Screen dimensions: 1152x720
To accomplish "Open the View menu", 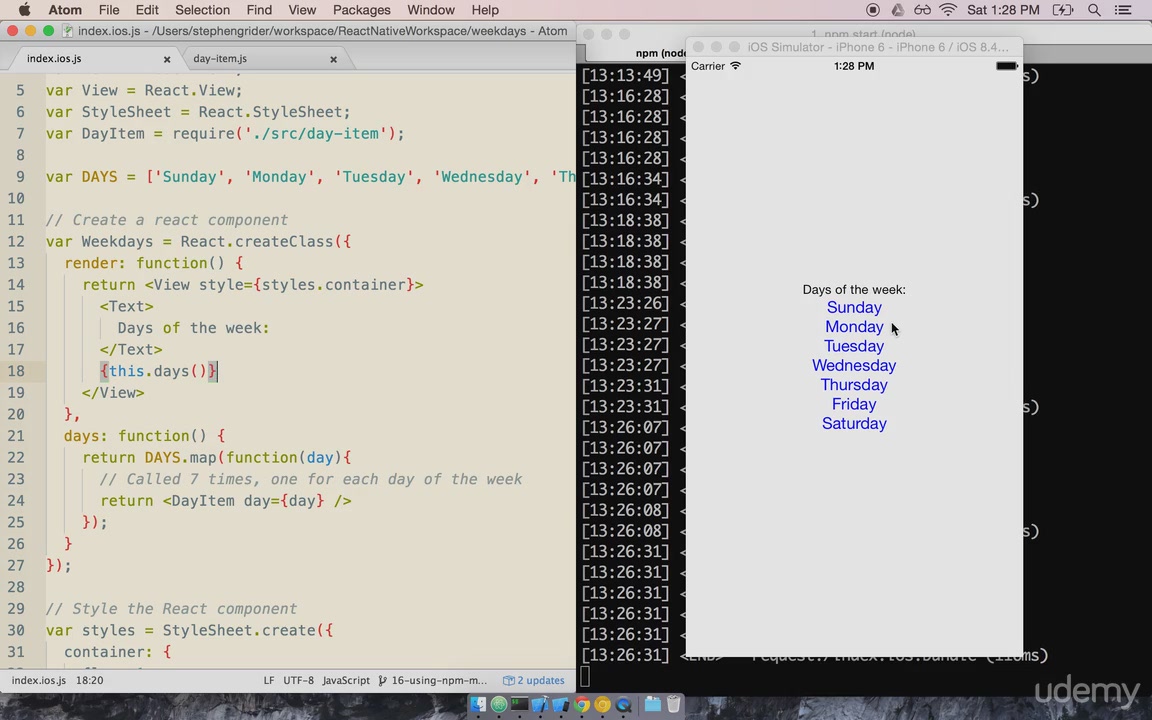I will pos(302,10).
